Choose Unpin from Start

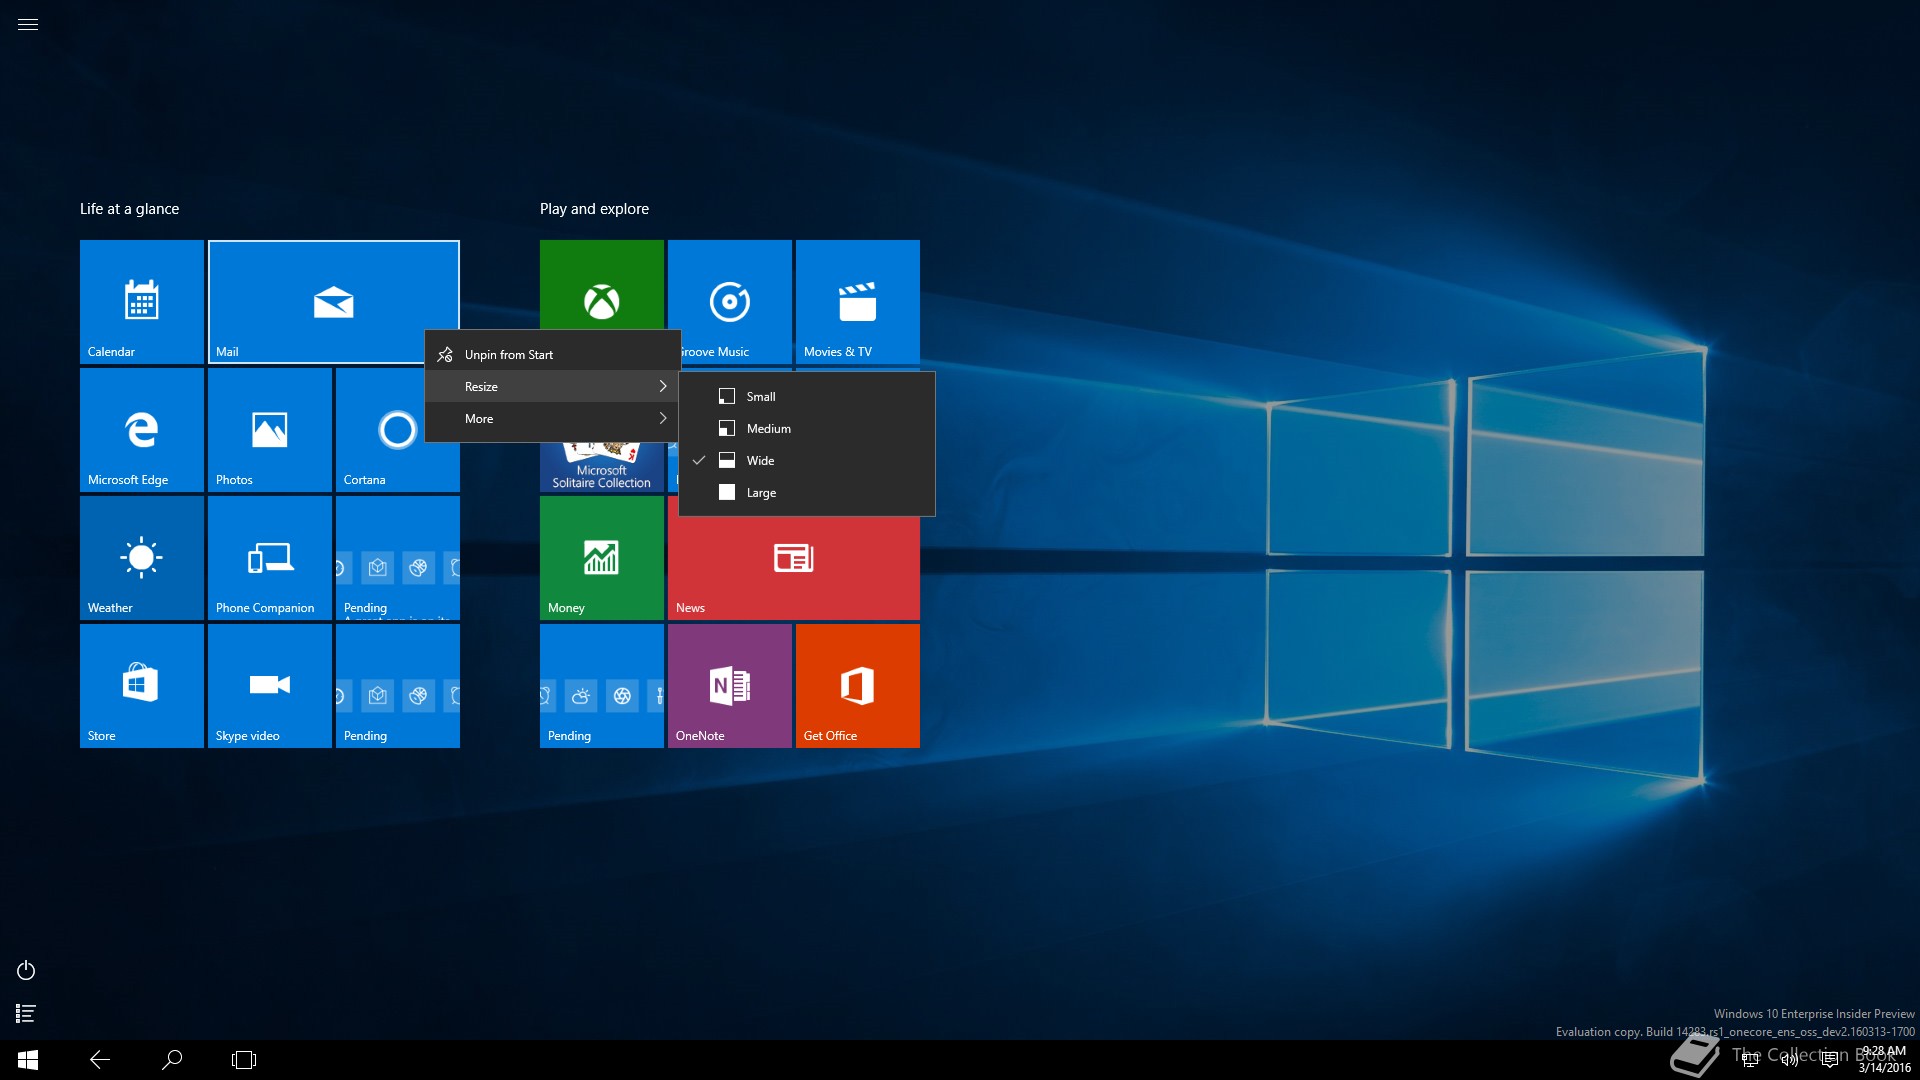coord(553,355)
